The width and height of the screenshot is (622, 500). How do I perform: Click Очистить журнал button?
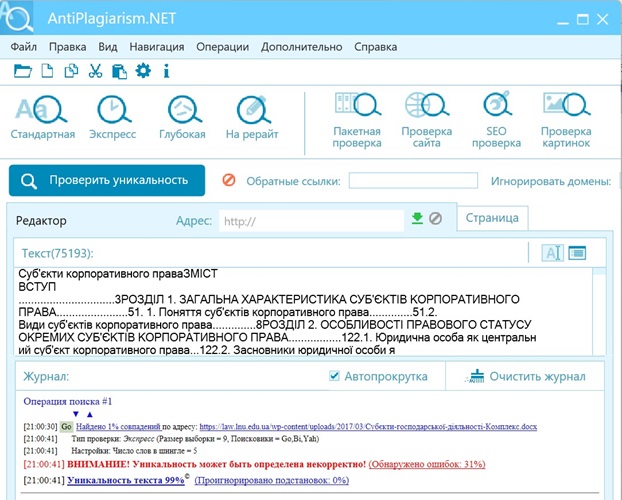526,376
